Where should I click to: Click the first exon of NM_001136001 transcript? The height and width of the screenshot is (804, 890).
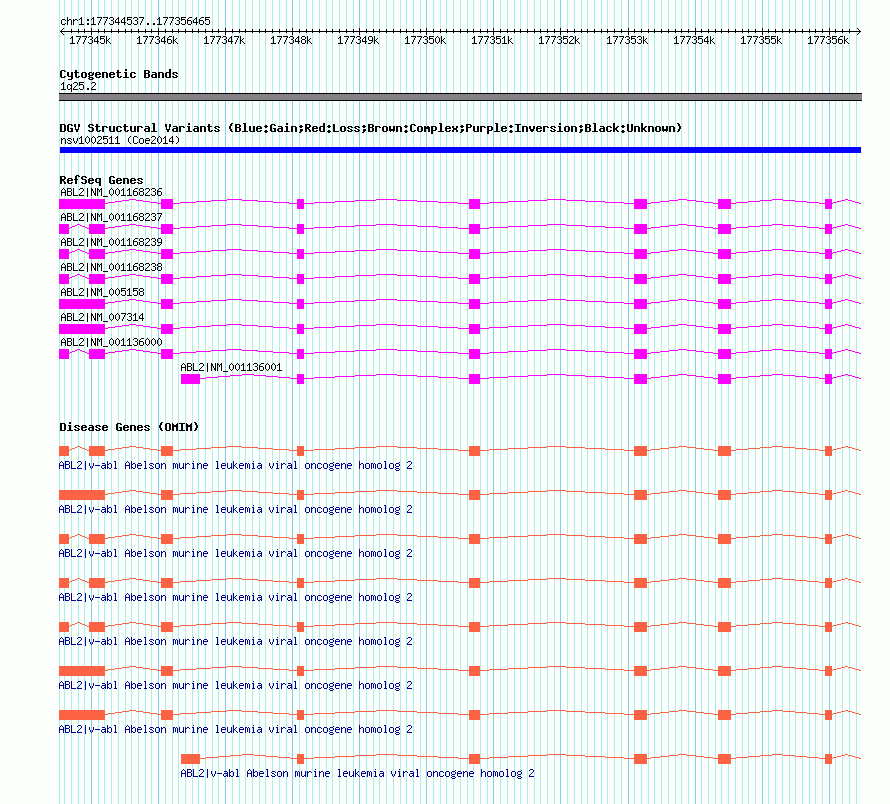190,379
